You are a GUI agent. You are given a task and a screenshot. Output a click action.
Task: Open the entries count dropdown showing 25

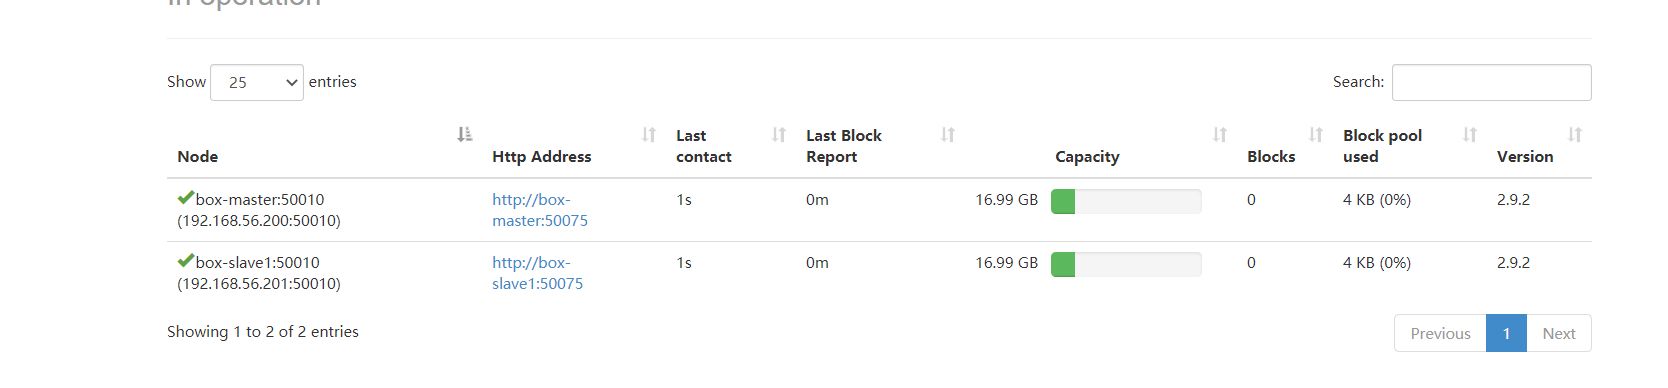257,82
